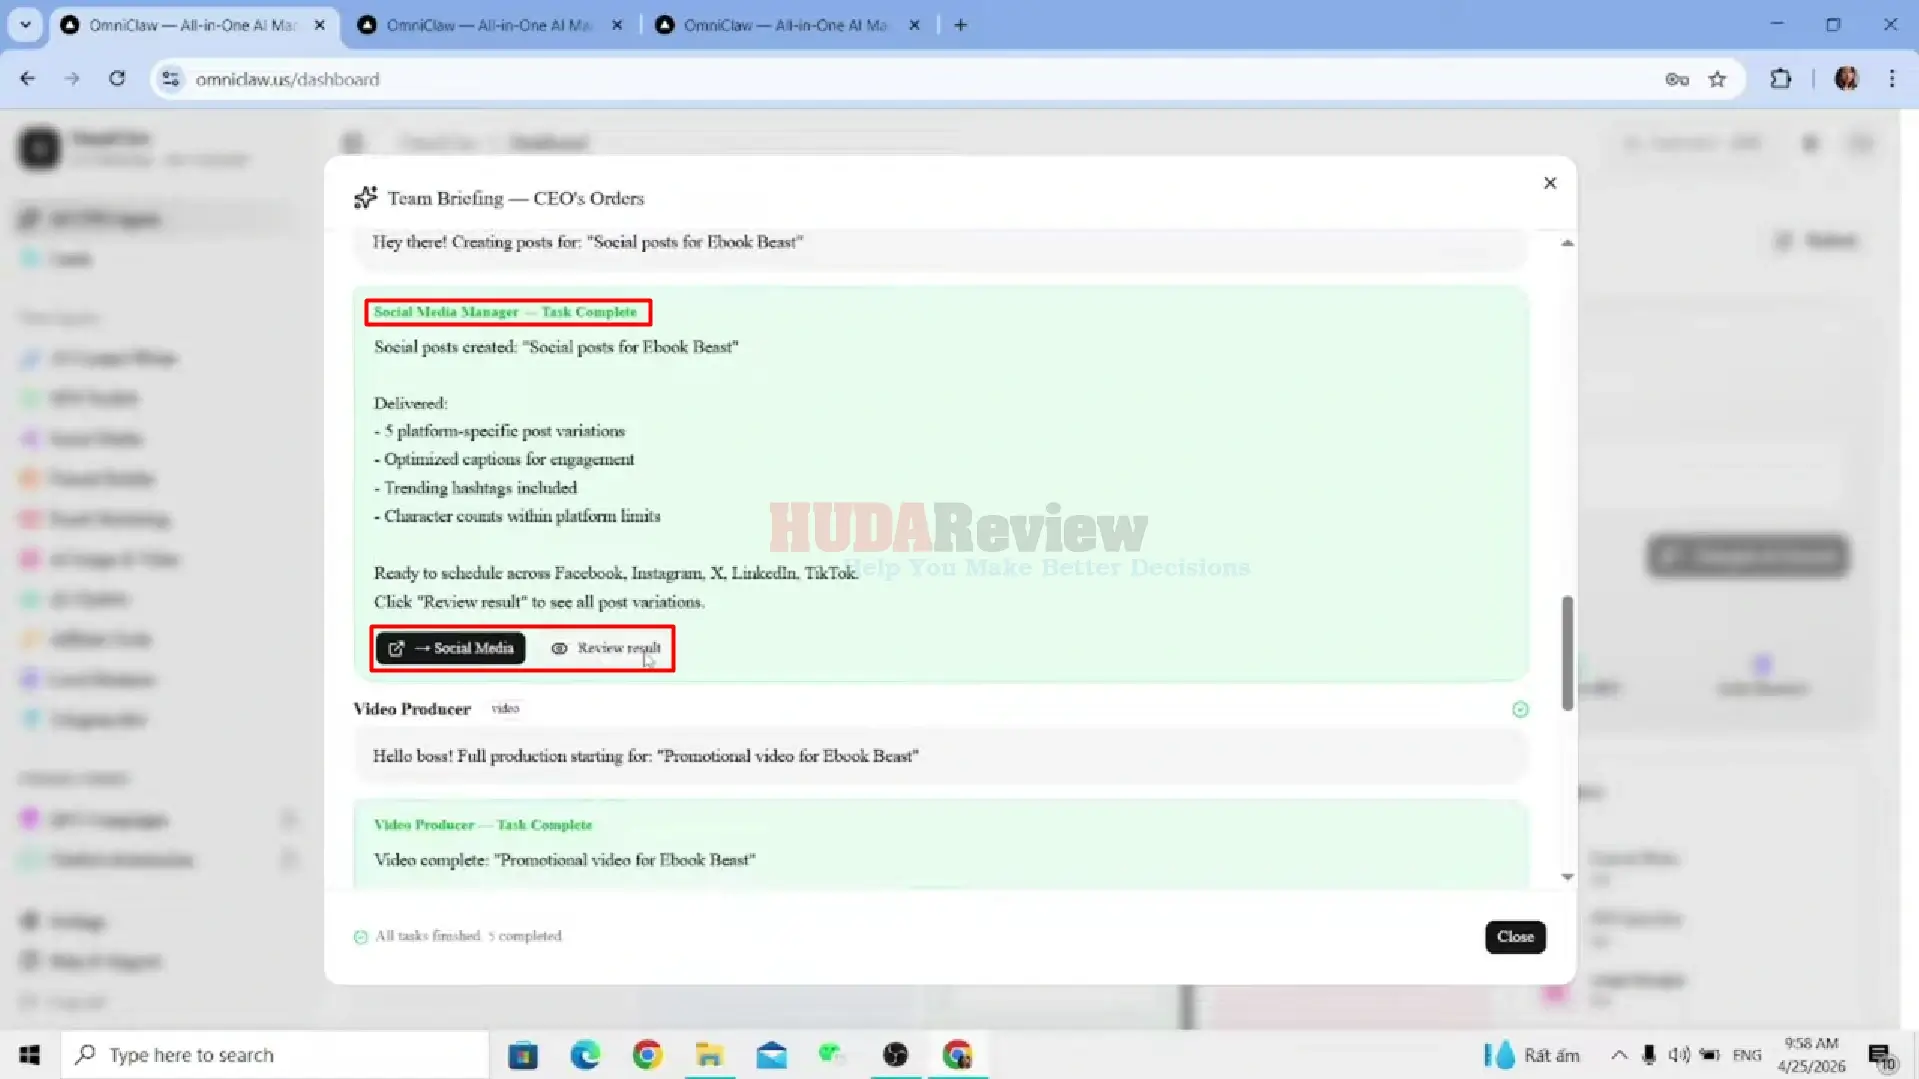1919x1079 pixels.
Task: Open the volume control in tray
Action: tap(1679, 1055)
